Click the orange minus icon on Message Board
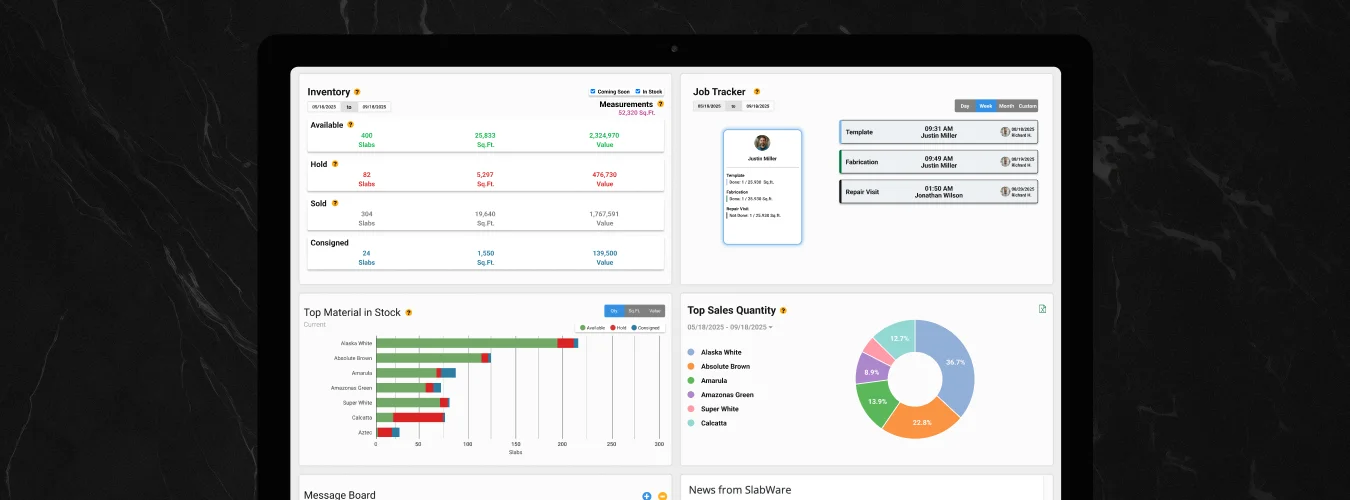This screenshot has width=1350, height=500. [662, 496]
